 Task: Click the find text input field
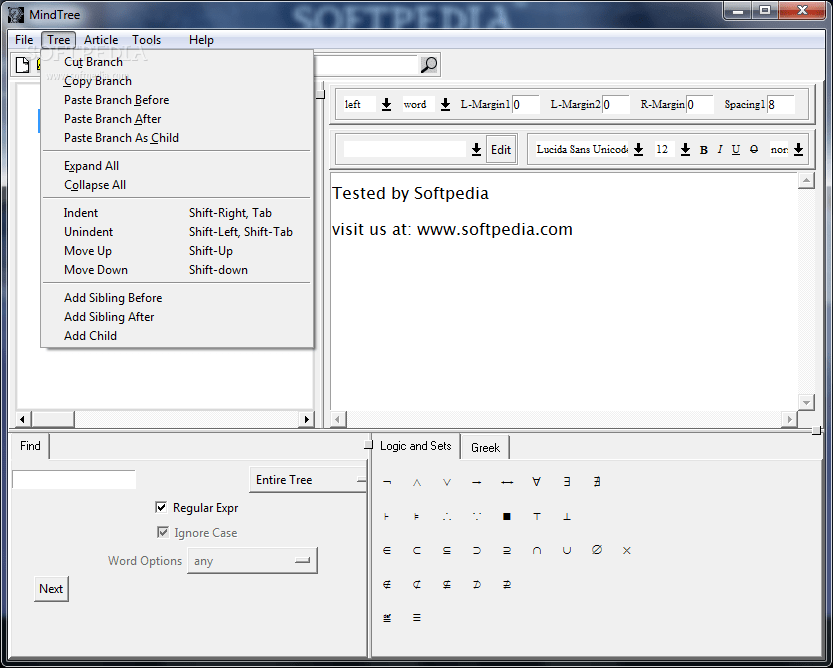(x=74, y=479)
